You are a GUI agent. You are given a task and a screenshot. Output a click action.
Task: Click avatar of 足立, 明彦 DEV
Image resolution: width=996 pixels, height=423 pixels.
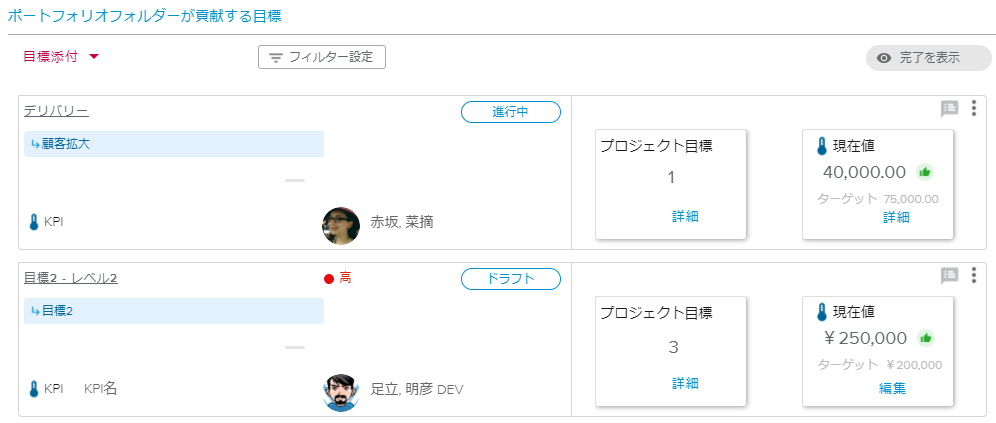pos(341,389)
